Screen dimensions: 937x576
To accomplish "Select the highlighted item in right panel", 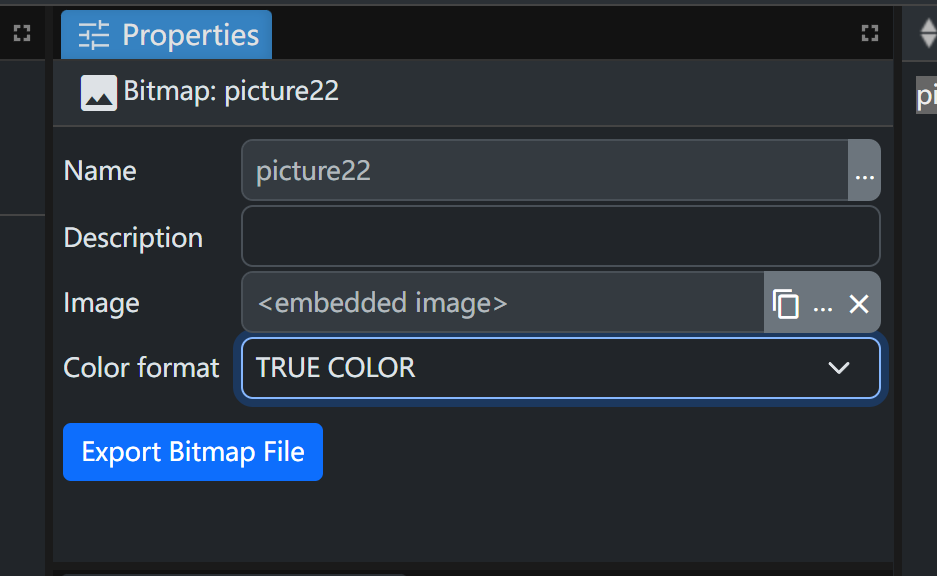I will [x=927, y=97].
